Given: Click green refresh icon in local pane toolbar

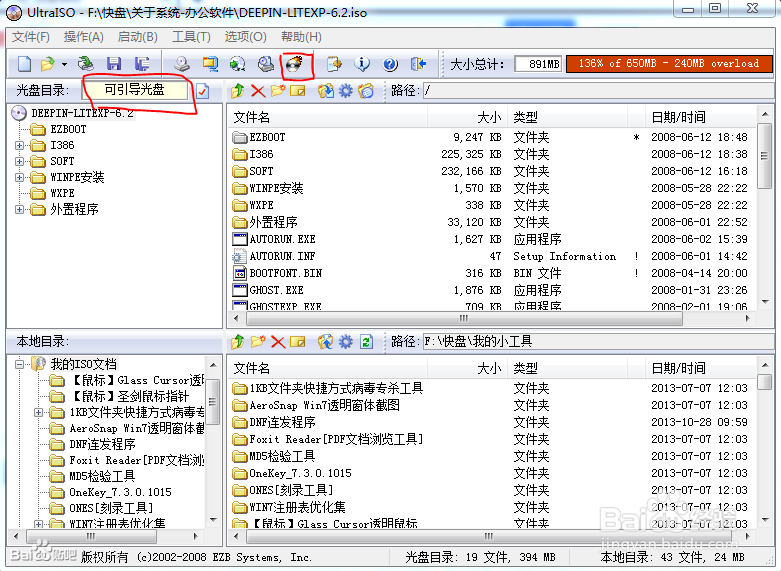Looking at the screenshot, I should [x=367, y=342].
